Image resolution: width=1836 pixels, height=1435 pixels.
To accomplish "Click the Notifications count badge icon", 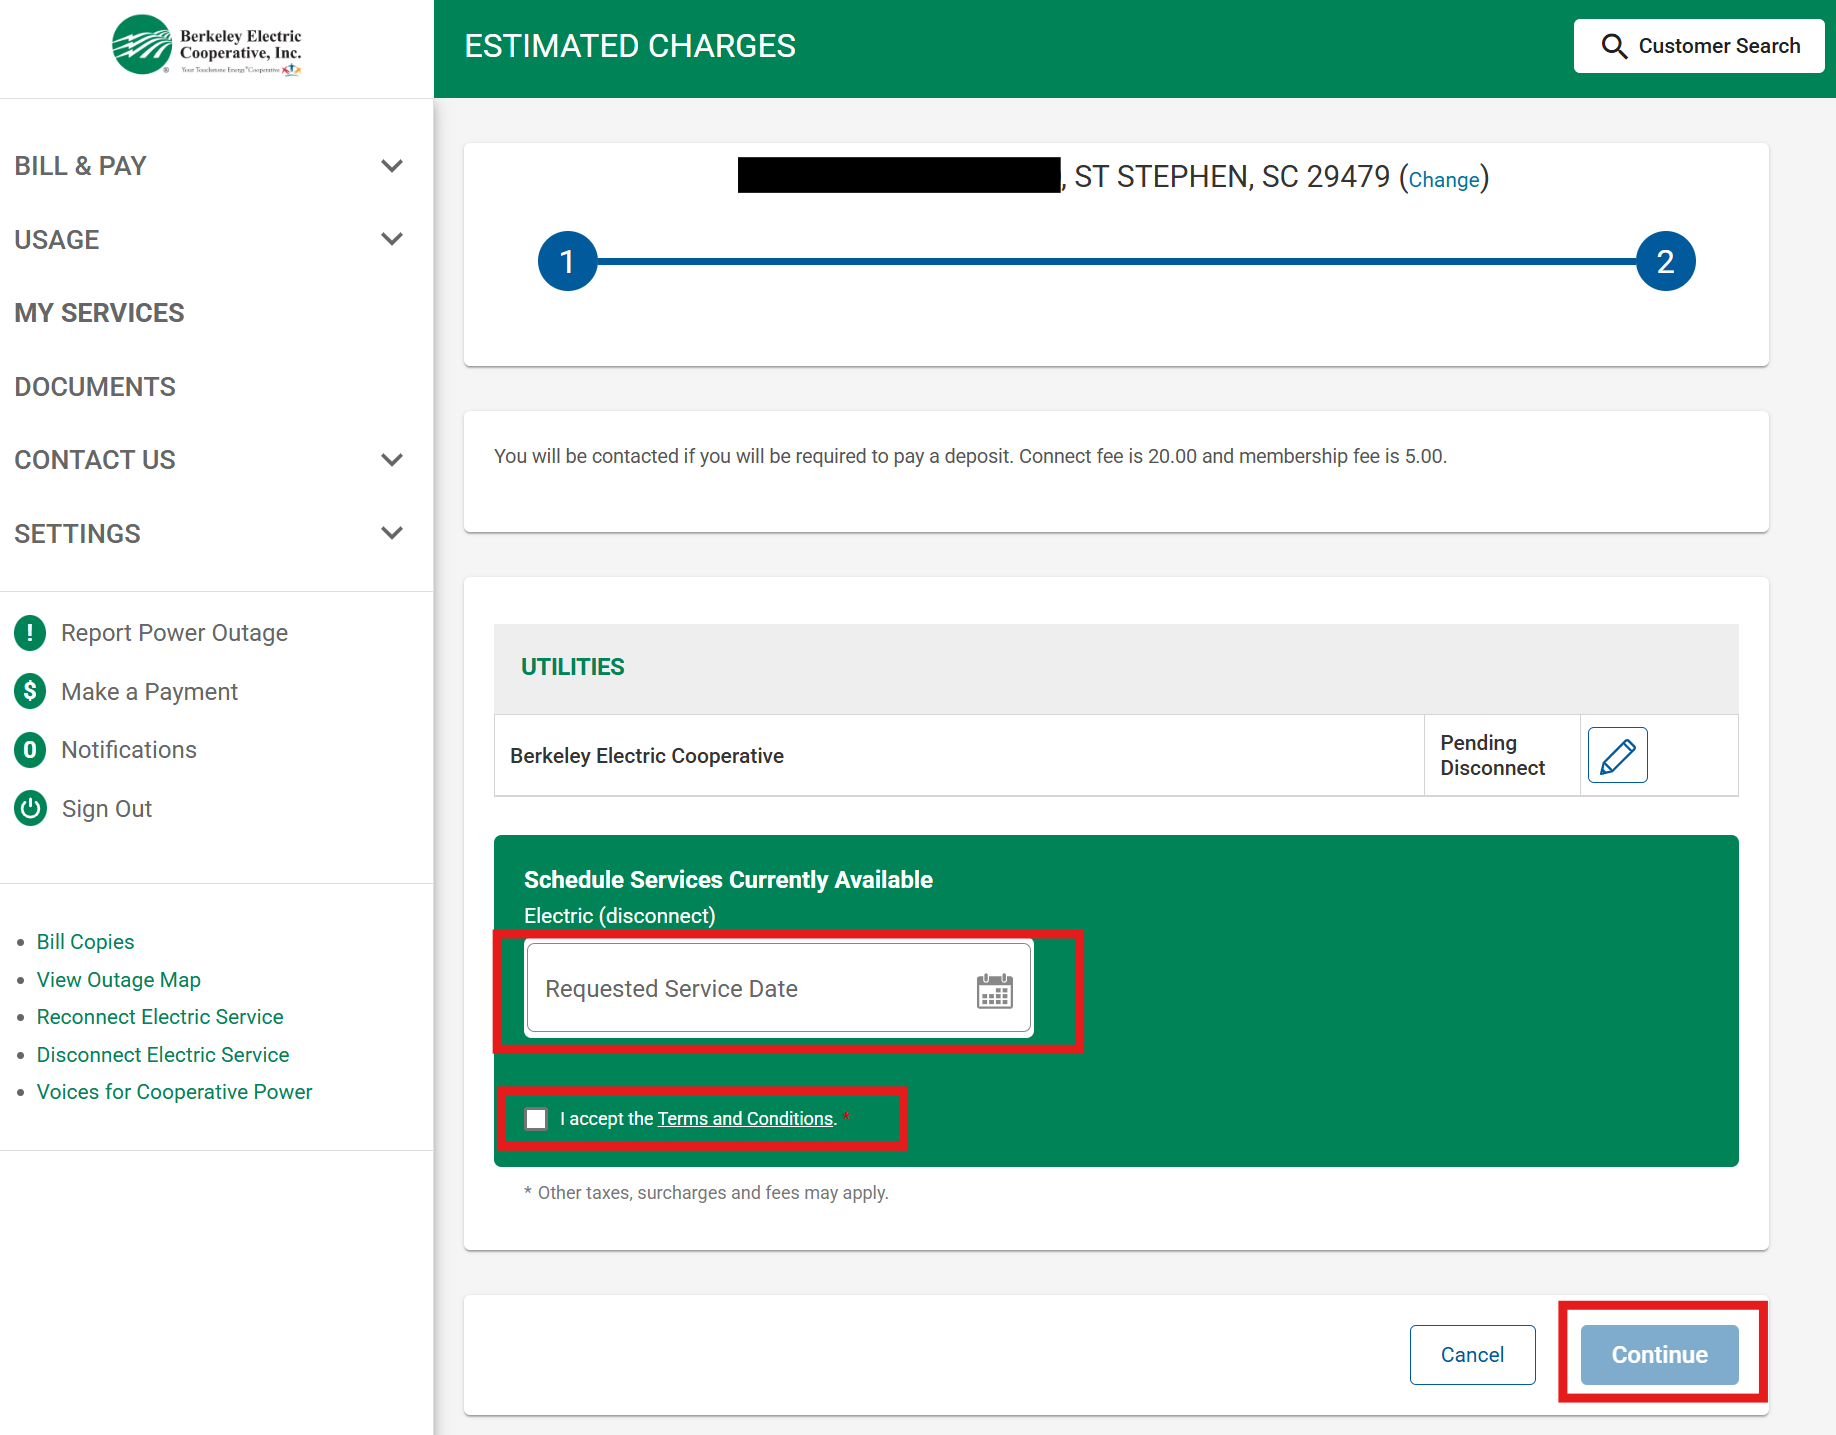I will 30,750.
